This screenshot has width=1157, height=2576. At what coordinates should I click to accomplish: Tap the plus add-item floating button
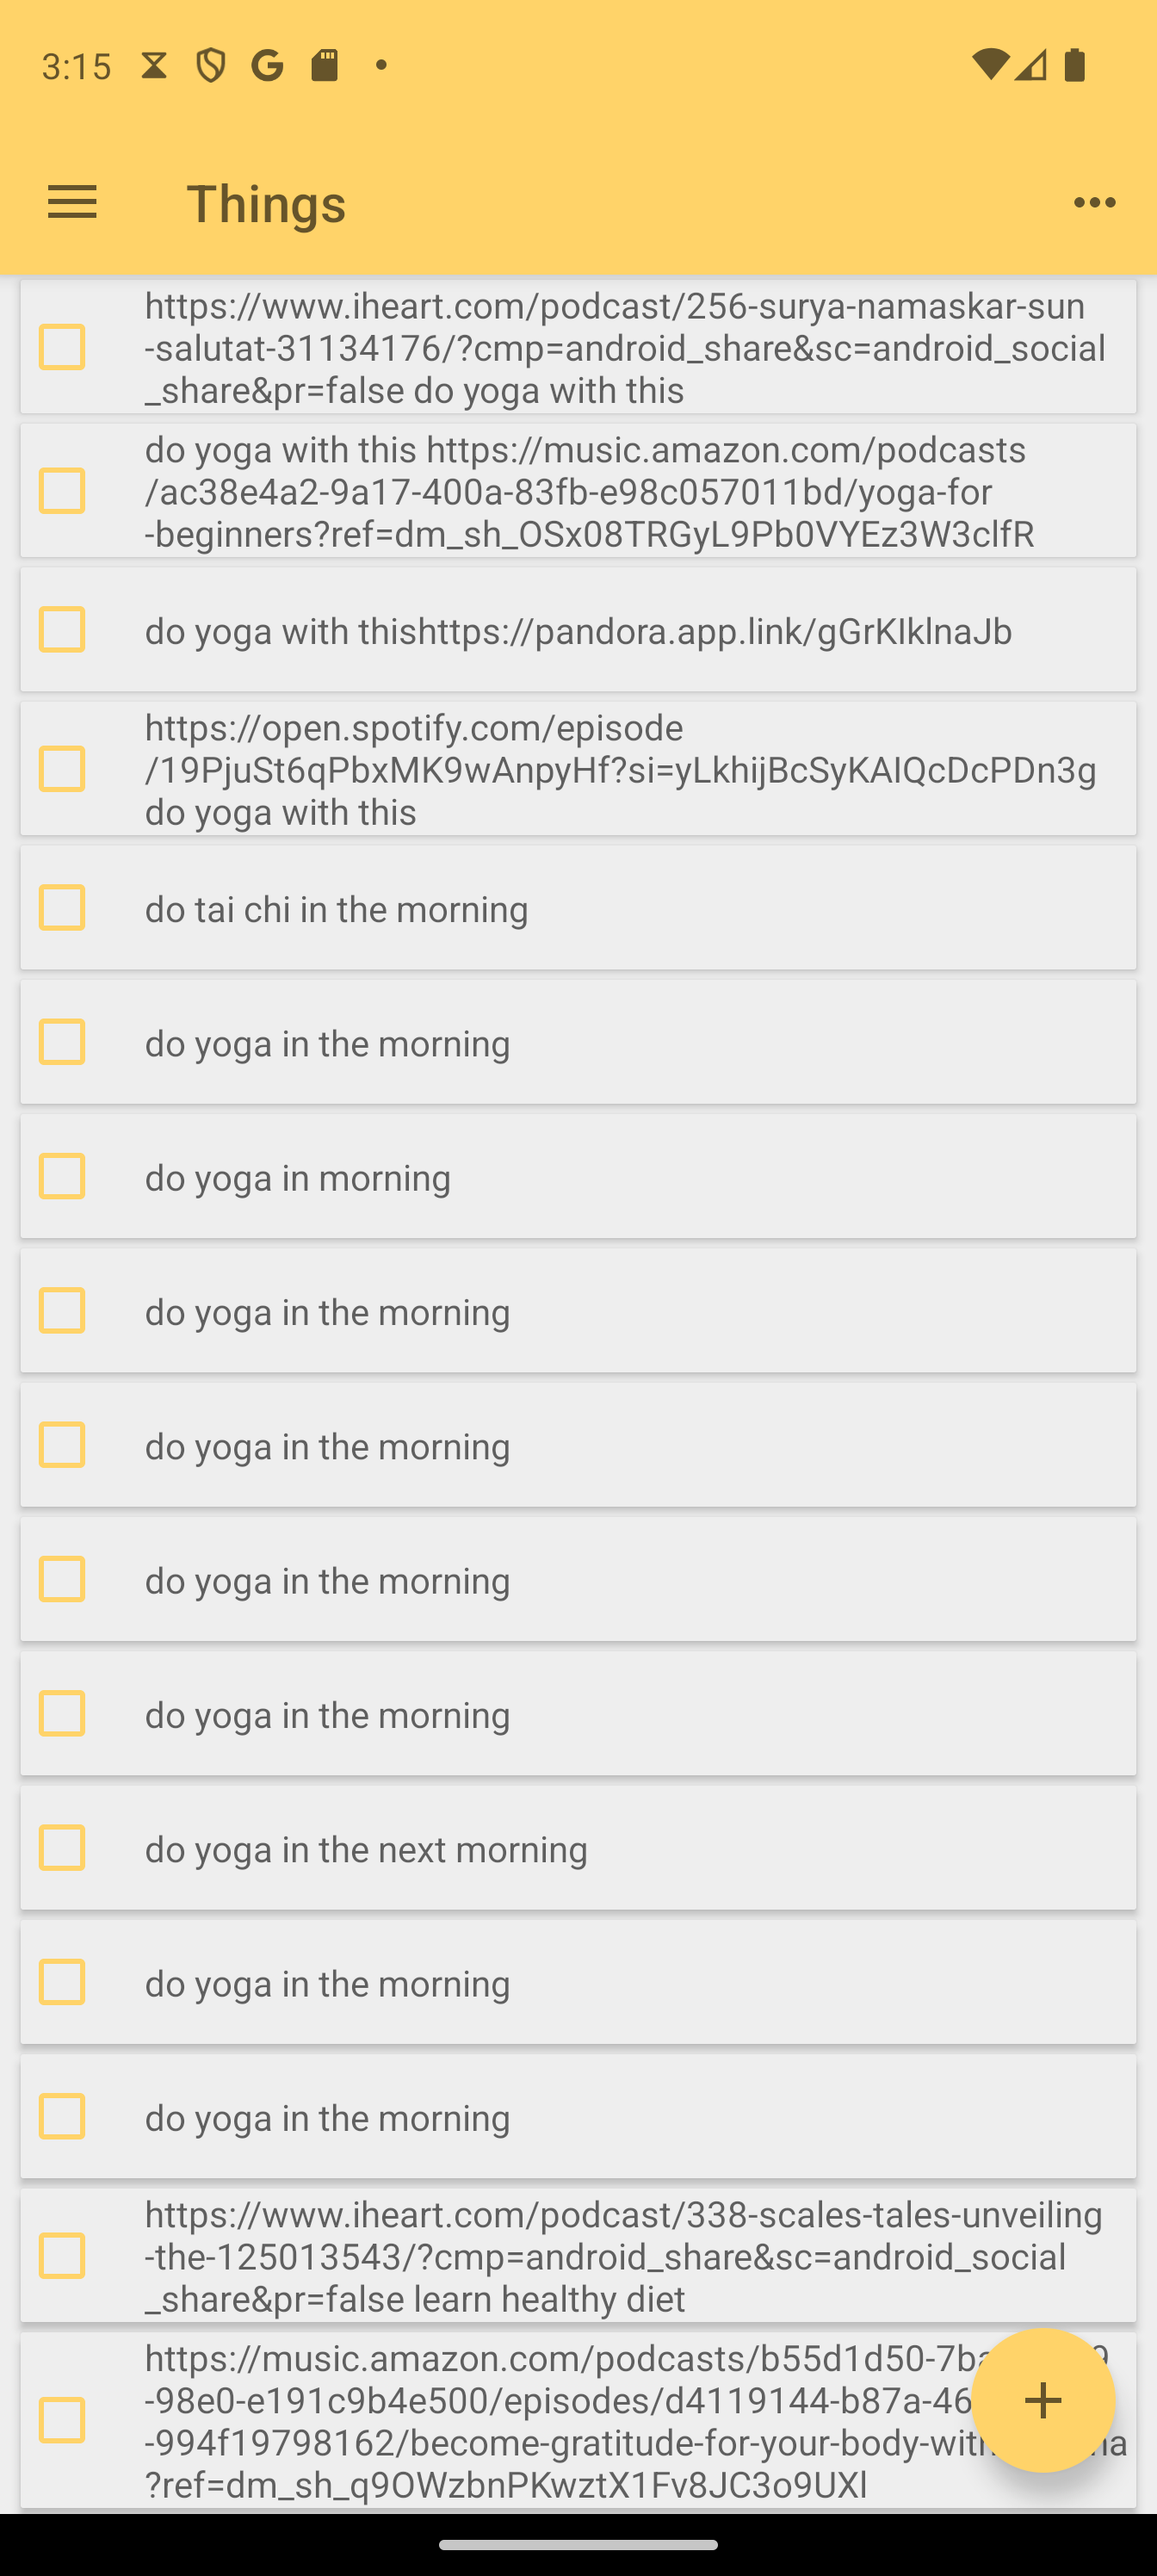point(1042,2400)
